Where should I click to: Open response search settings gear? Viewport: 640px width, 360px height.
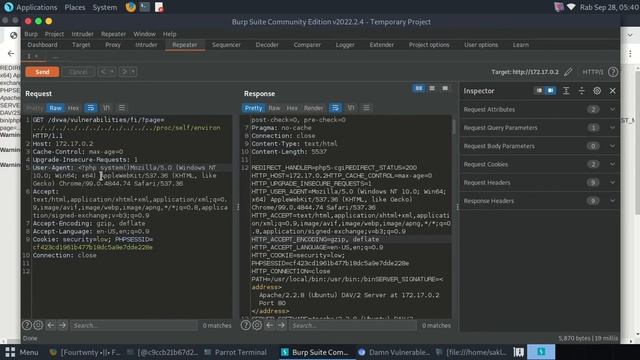(257, 325)
